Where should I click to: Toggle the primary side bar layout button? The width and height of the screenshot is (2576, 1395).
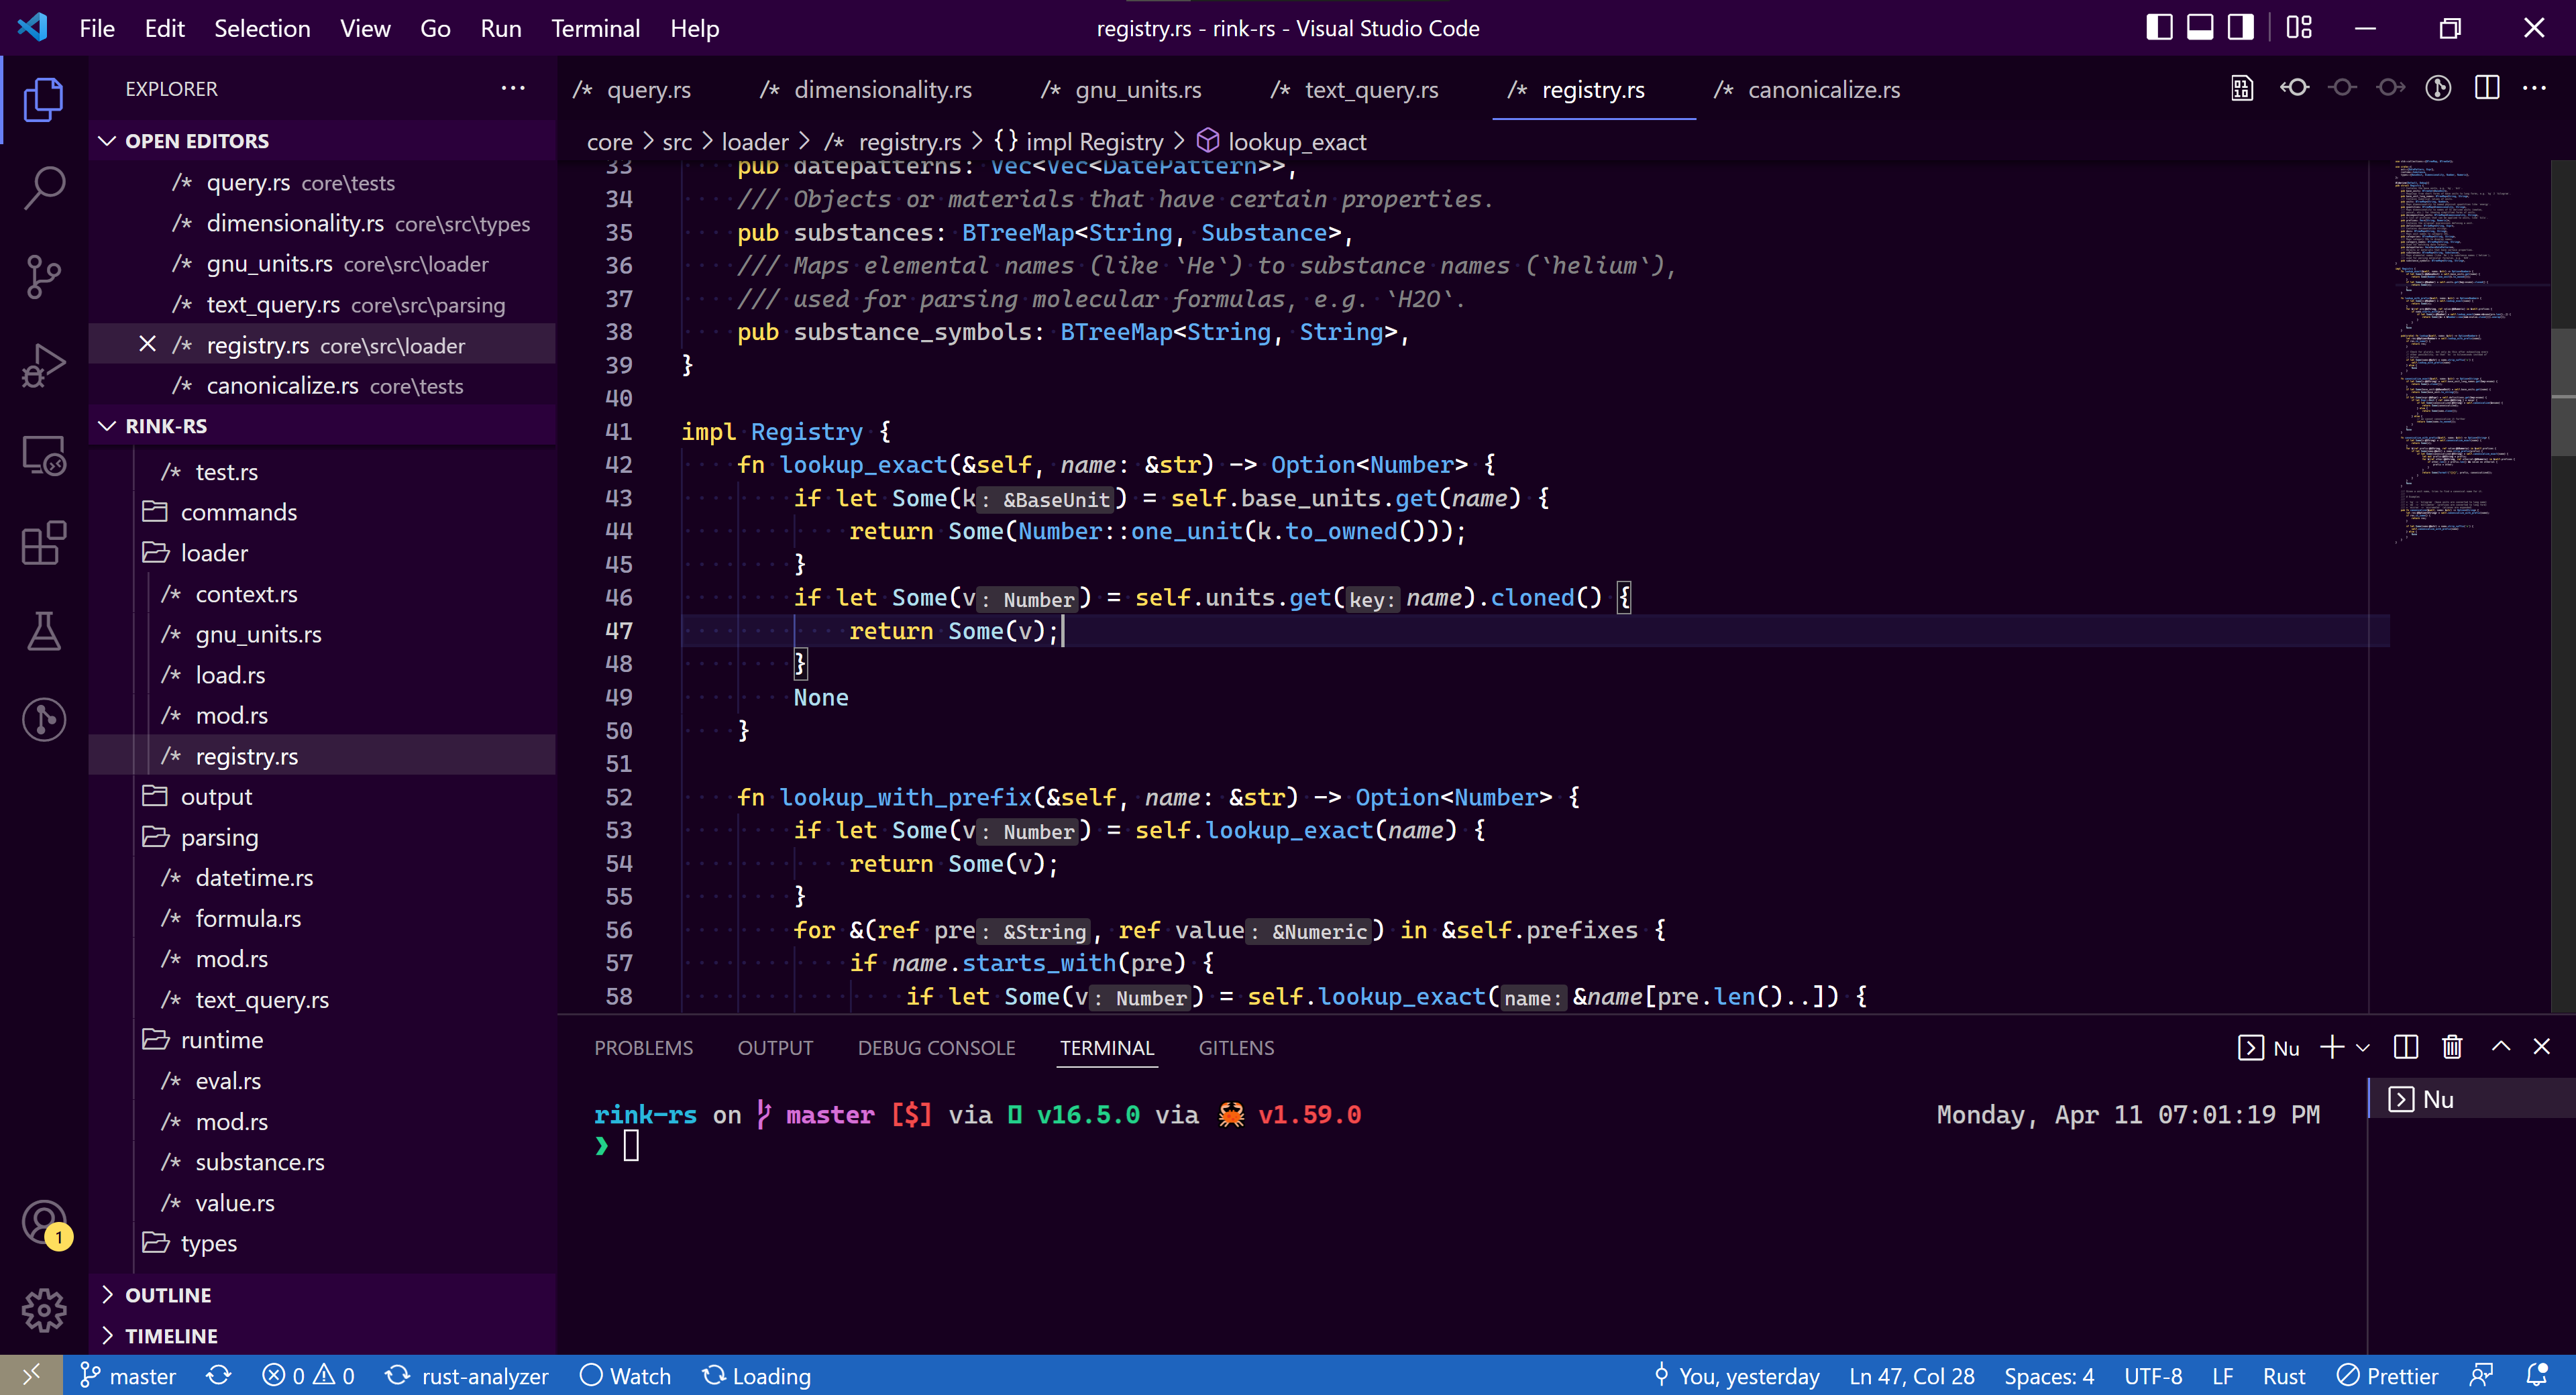2159,28
